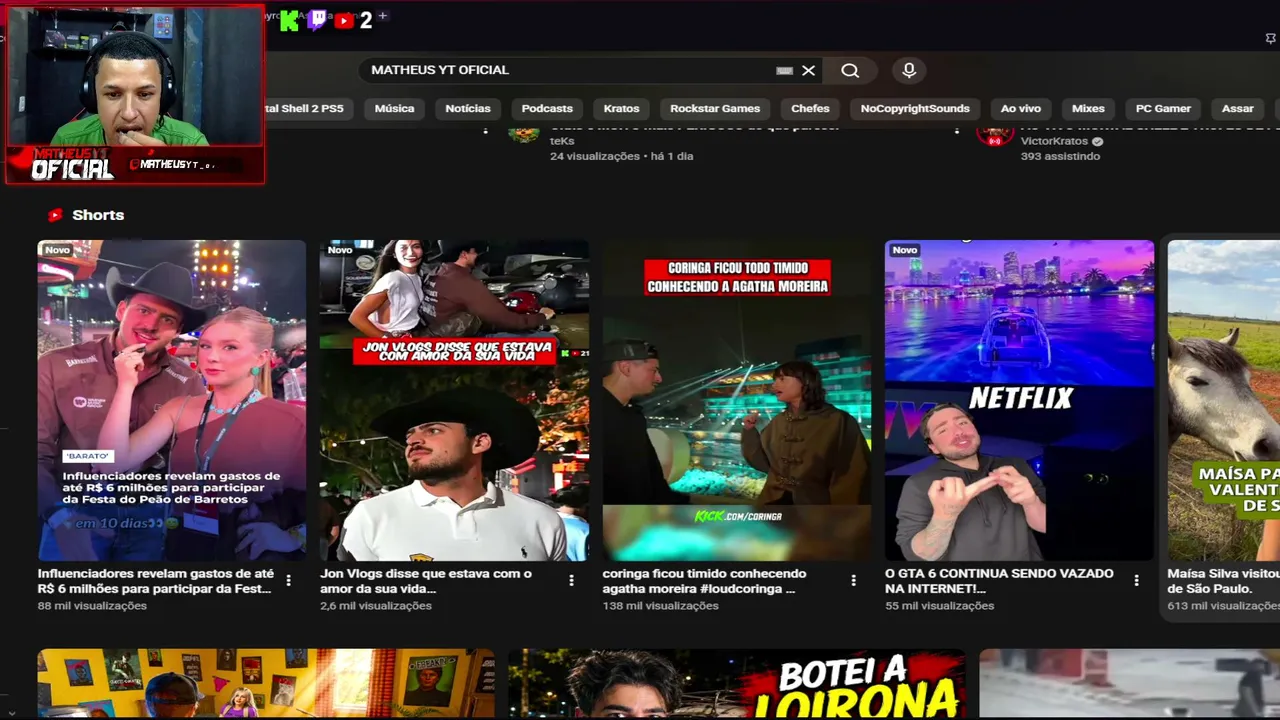The width and height of the screenshot is (1280, 720).
Task: Click the red Shorts logo icon
Action: (55, 215)
